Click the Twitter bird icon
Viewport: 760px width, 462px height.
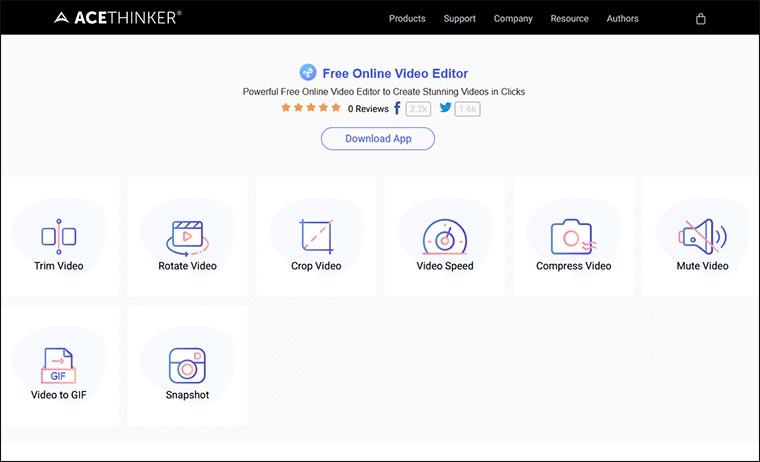tap(445, 108)
